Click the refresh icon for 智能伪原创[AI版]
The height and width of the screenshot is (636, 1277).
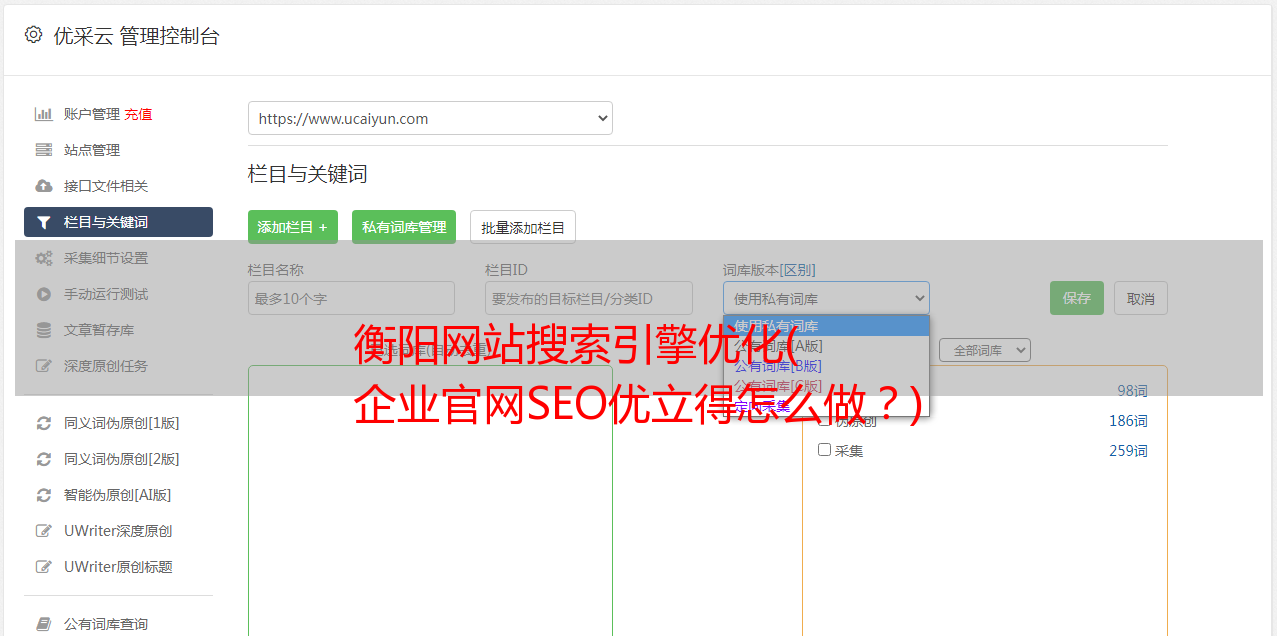43,495
